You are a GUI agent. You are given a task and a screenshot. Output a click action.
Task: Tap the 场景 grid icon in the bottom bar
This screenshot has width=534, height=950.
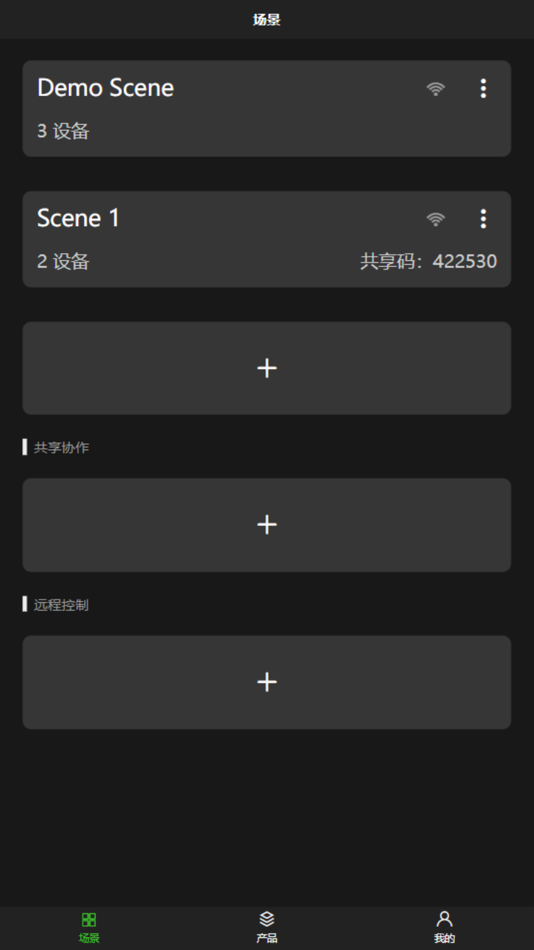89,920
